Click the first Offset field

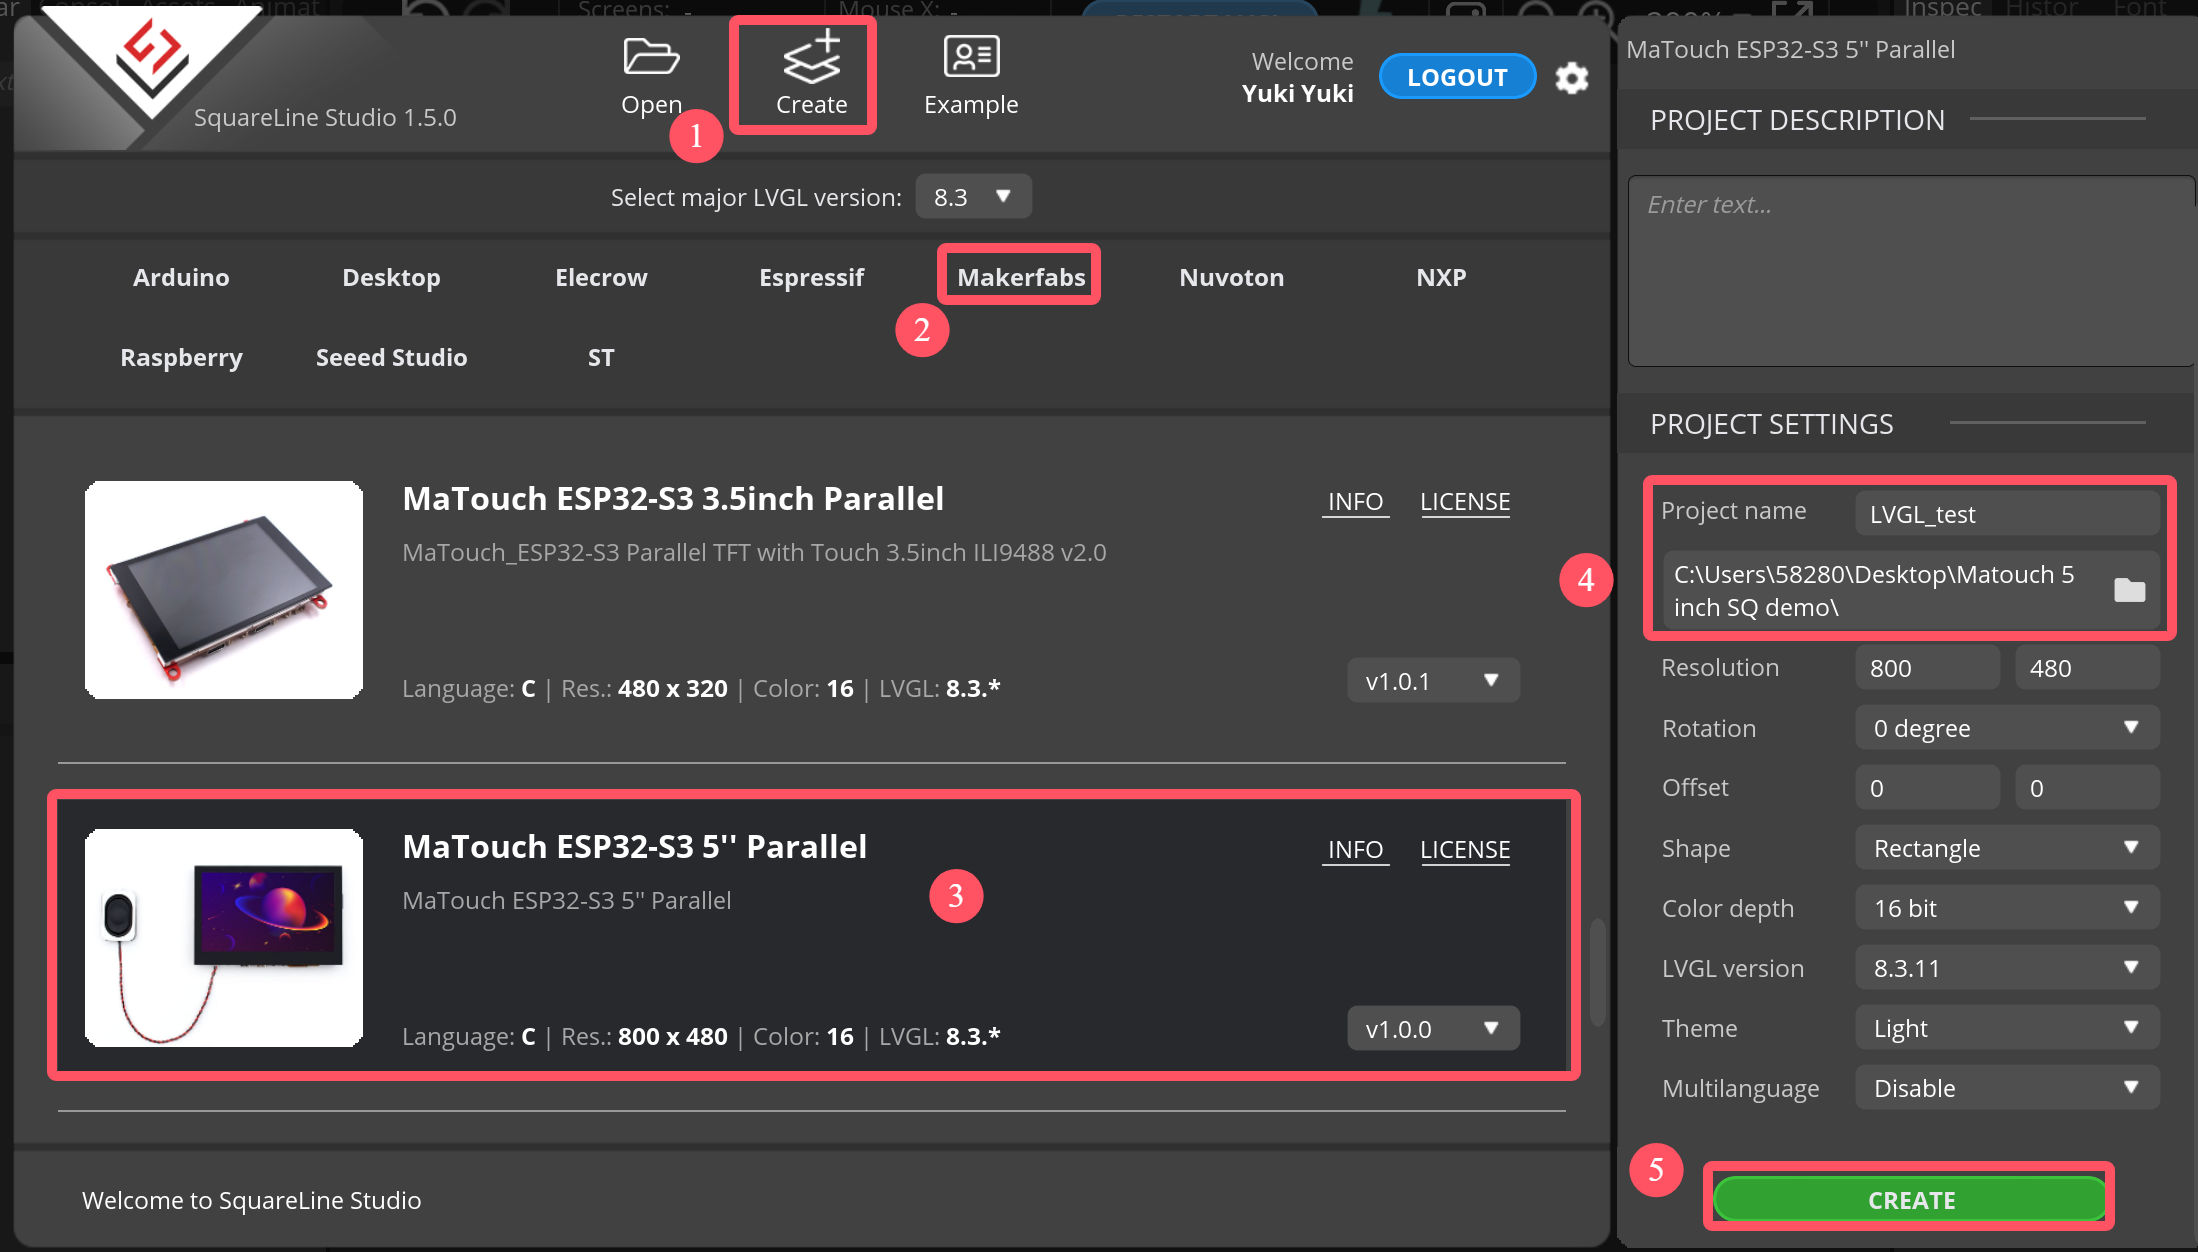1927,788
